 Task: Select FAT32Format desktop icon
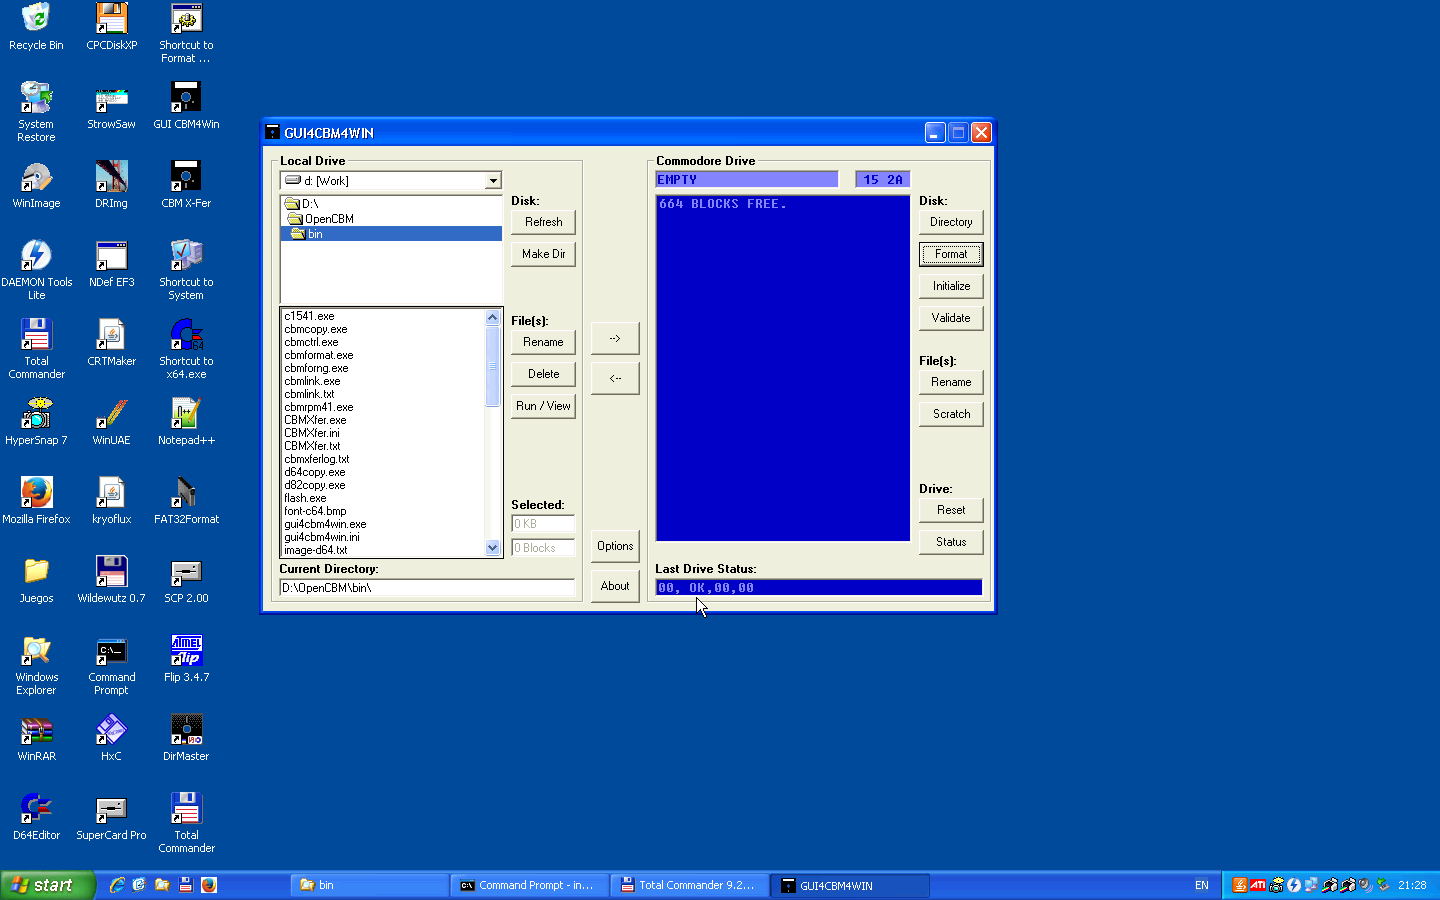(186, 501)
